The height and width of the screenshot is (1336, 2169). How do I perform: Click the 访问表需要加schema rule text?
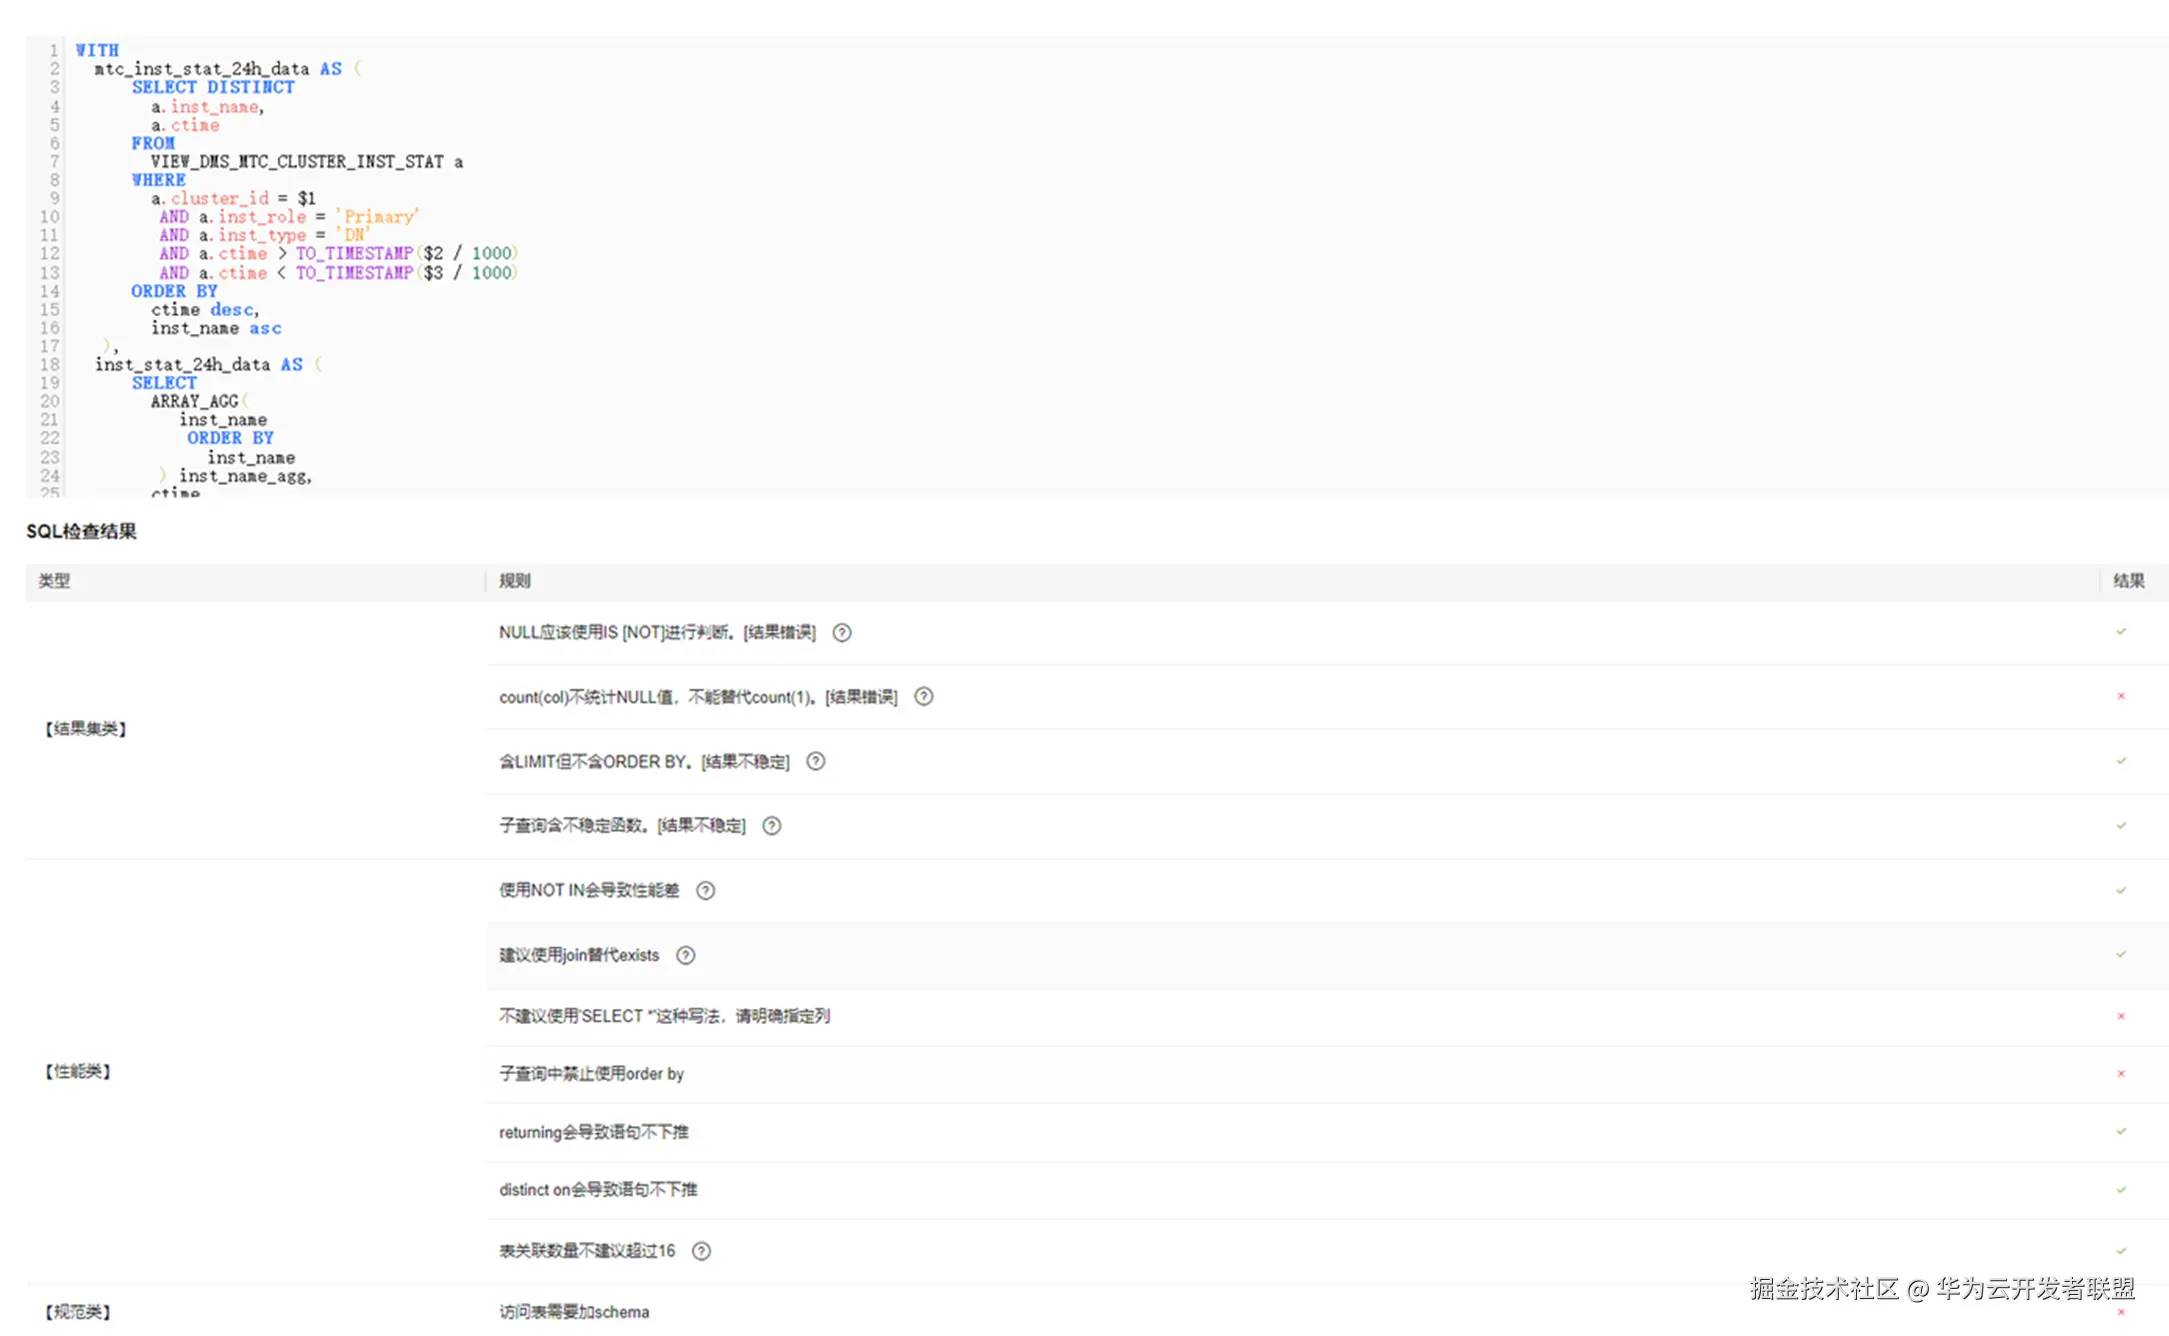(x=574, y=1312)
